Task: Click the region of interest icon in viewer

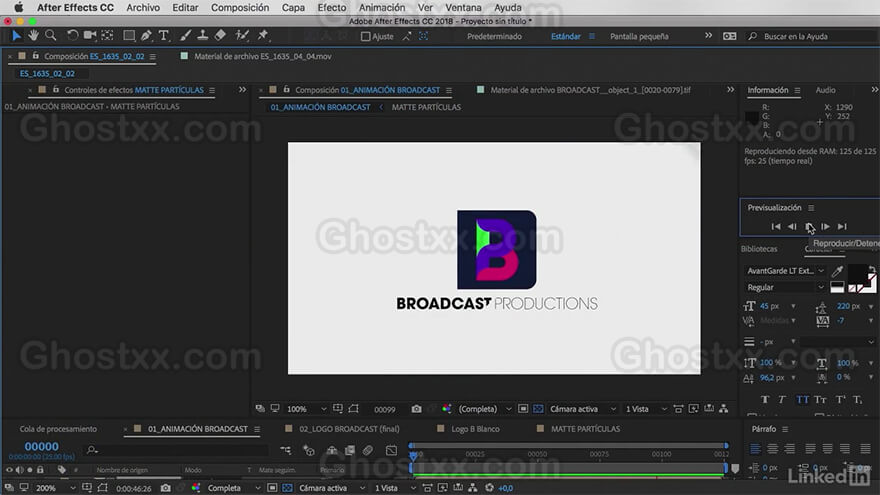Action: [x=523, y=409]
